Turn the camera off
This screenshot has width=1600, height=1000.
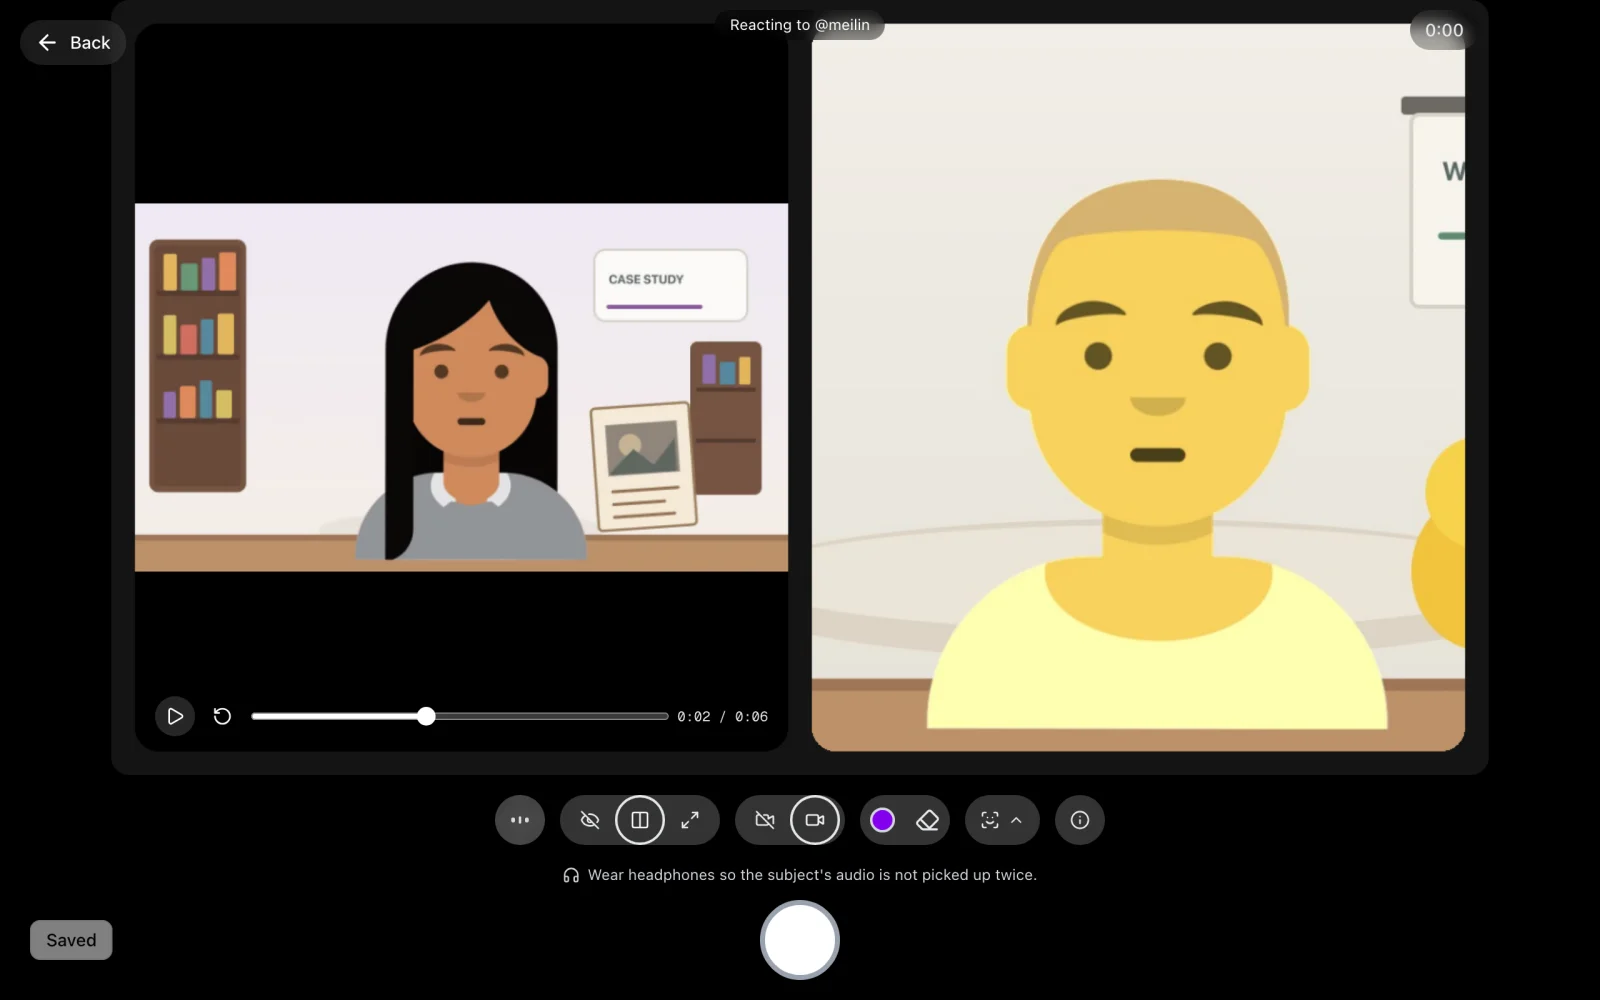765,820
